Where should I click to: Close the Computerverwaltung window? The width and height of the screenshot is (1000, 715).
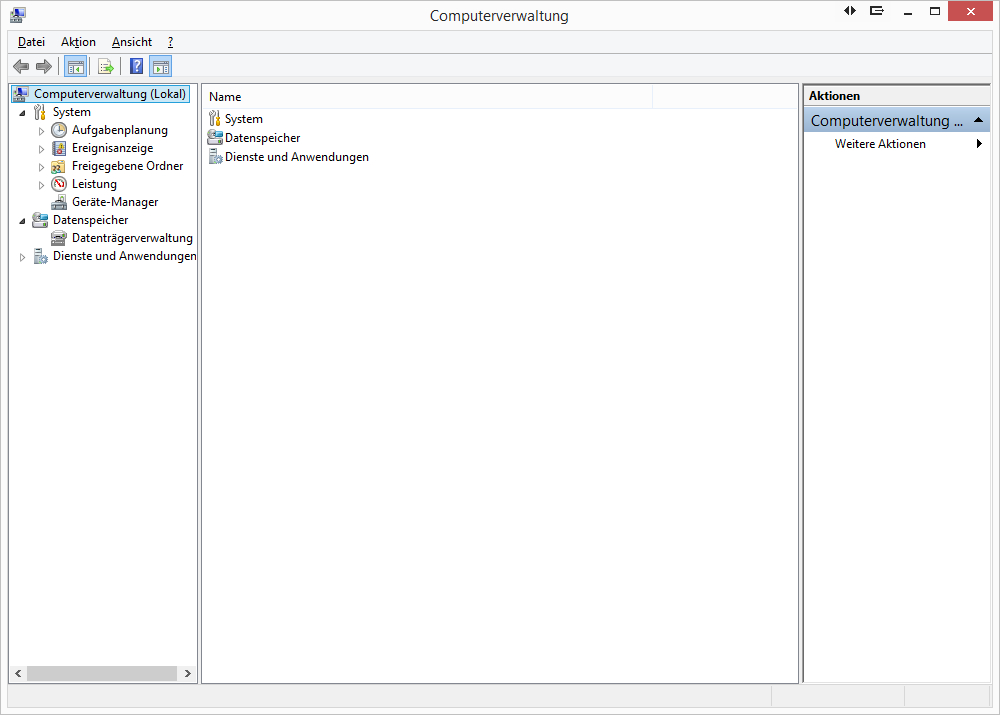coord(971,11)
